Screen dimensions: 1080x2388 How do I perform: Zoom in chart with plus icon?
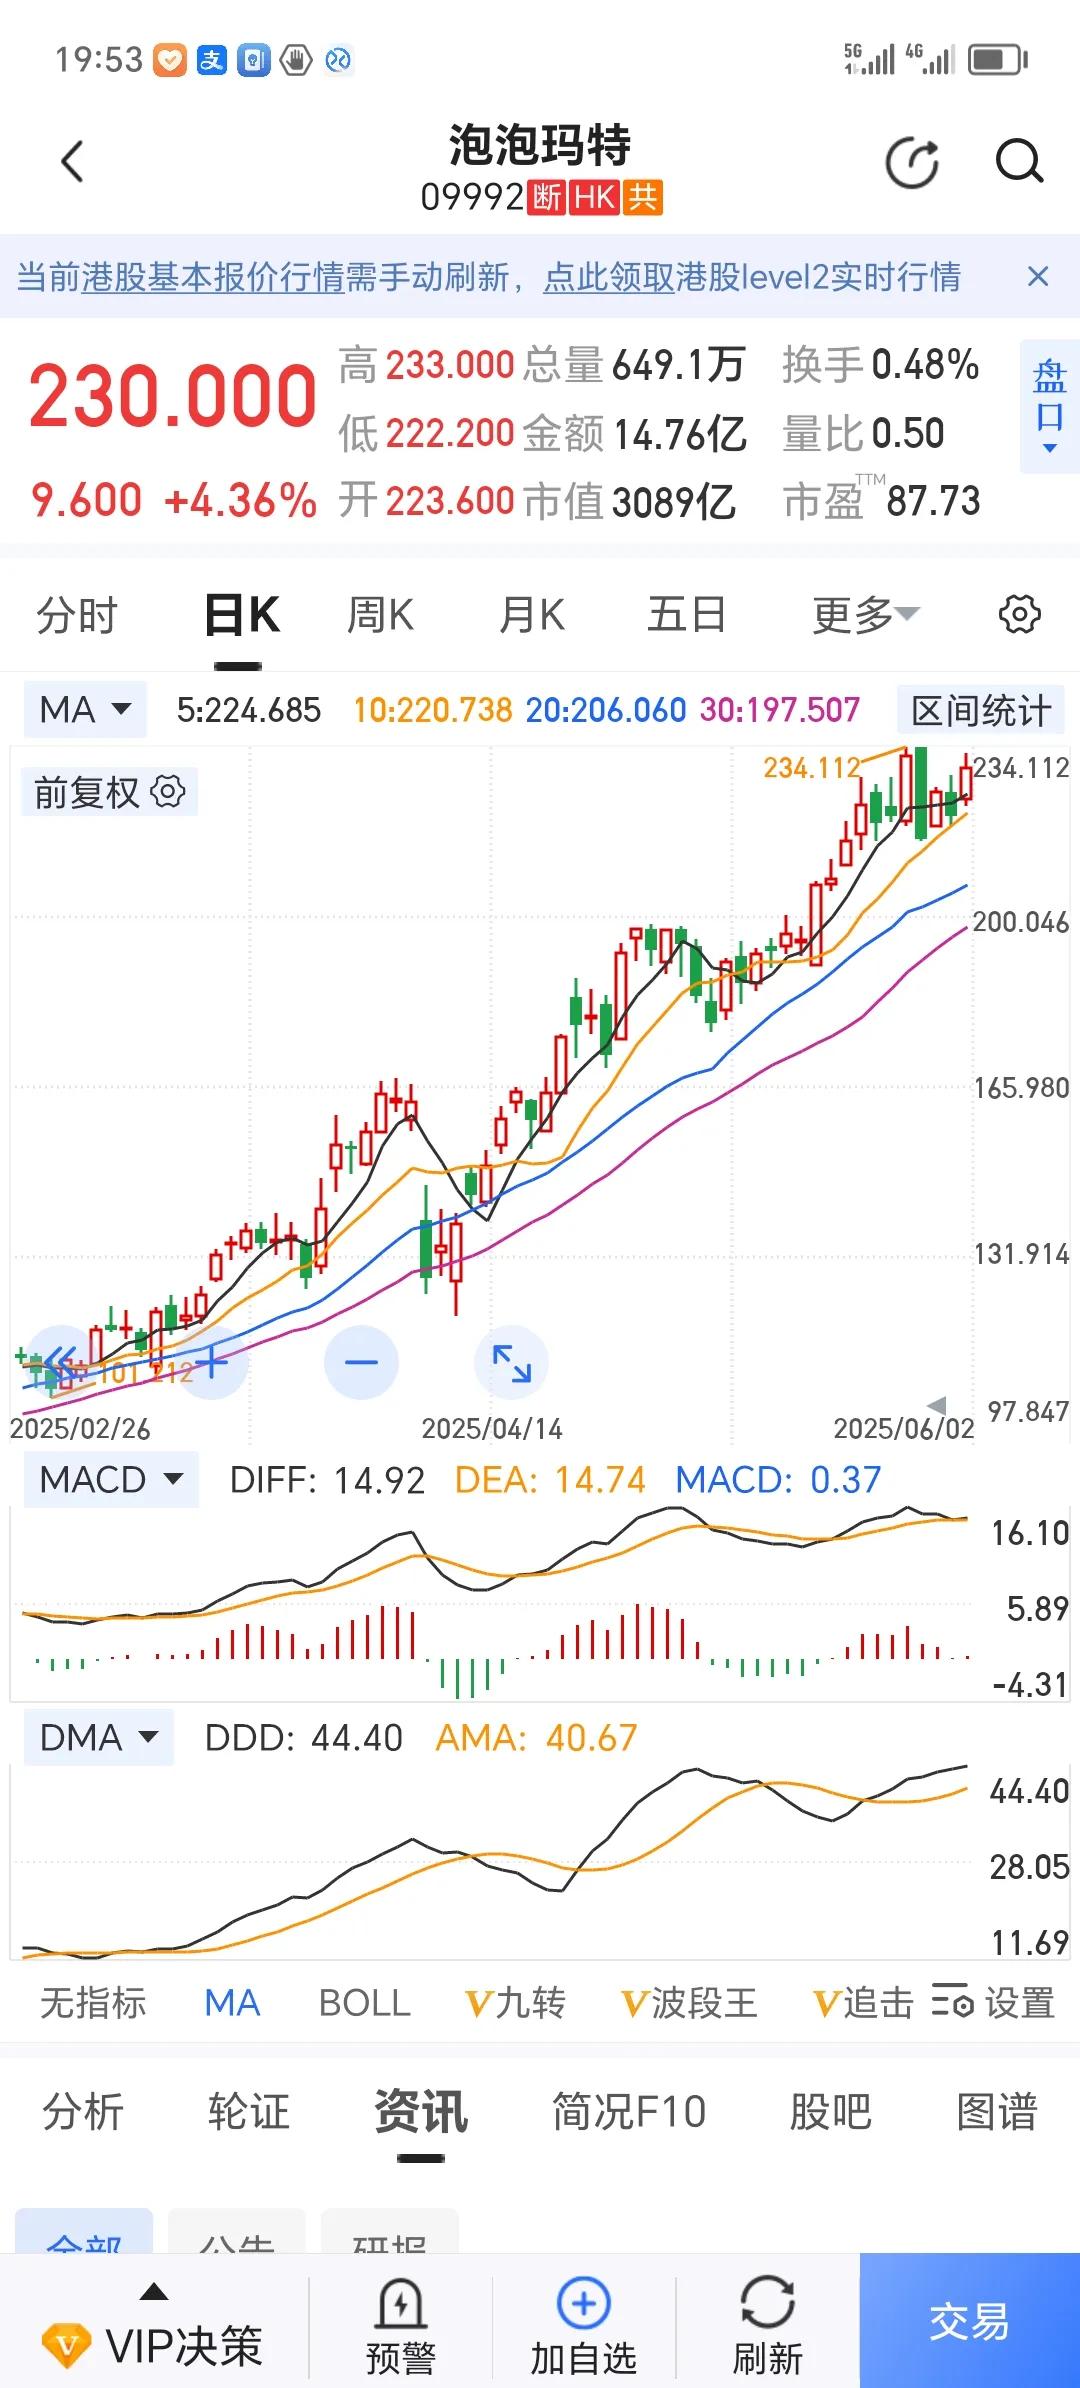pos(211,1362)
